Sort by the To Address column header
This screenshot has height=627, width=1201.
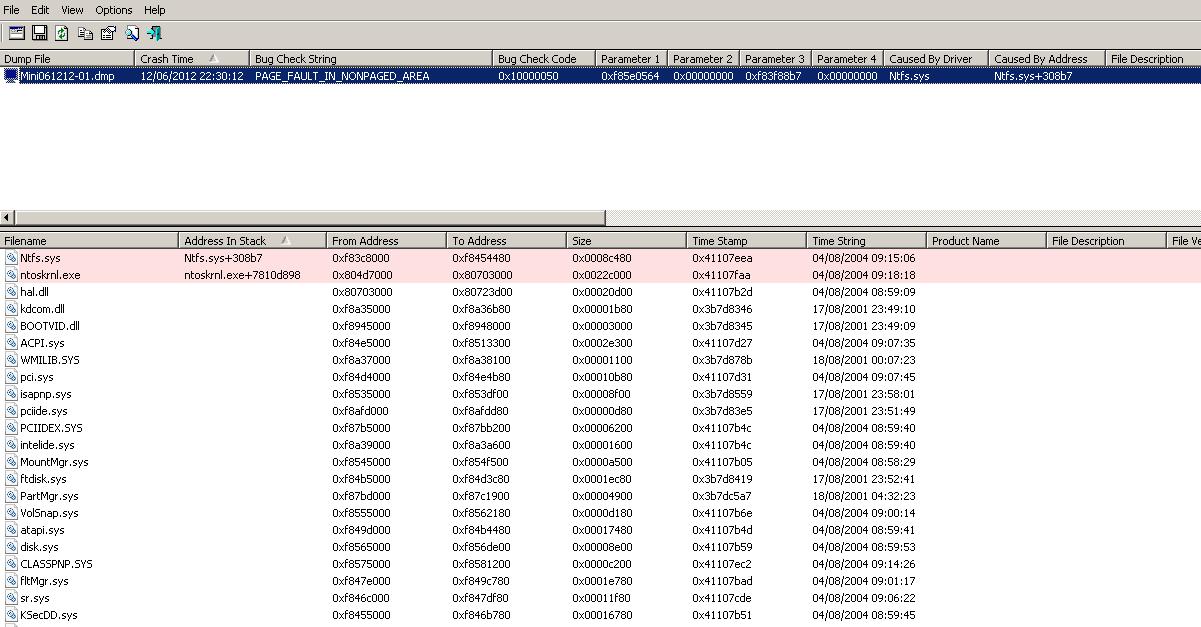[507, 241]
